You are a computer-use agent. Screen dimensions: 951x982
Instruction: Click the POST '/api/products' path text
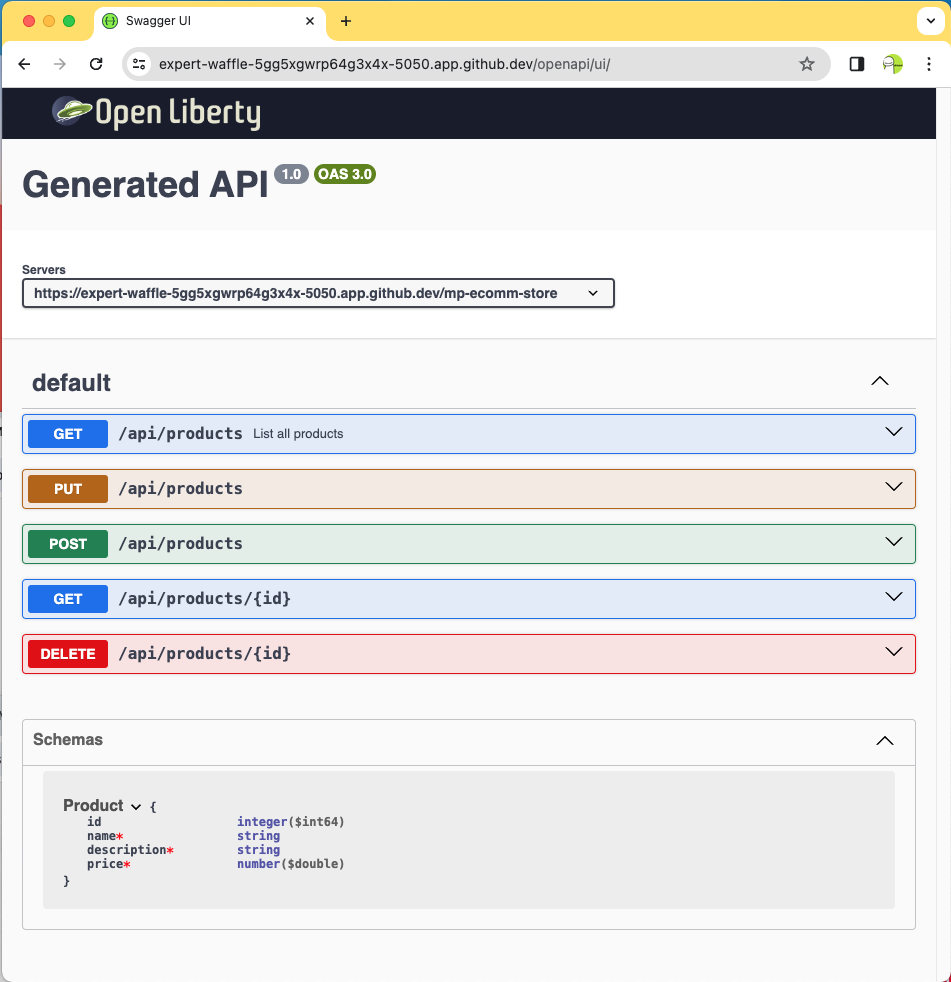point(180,544)
